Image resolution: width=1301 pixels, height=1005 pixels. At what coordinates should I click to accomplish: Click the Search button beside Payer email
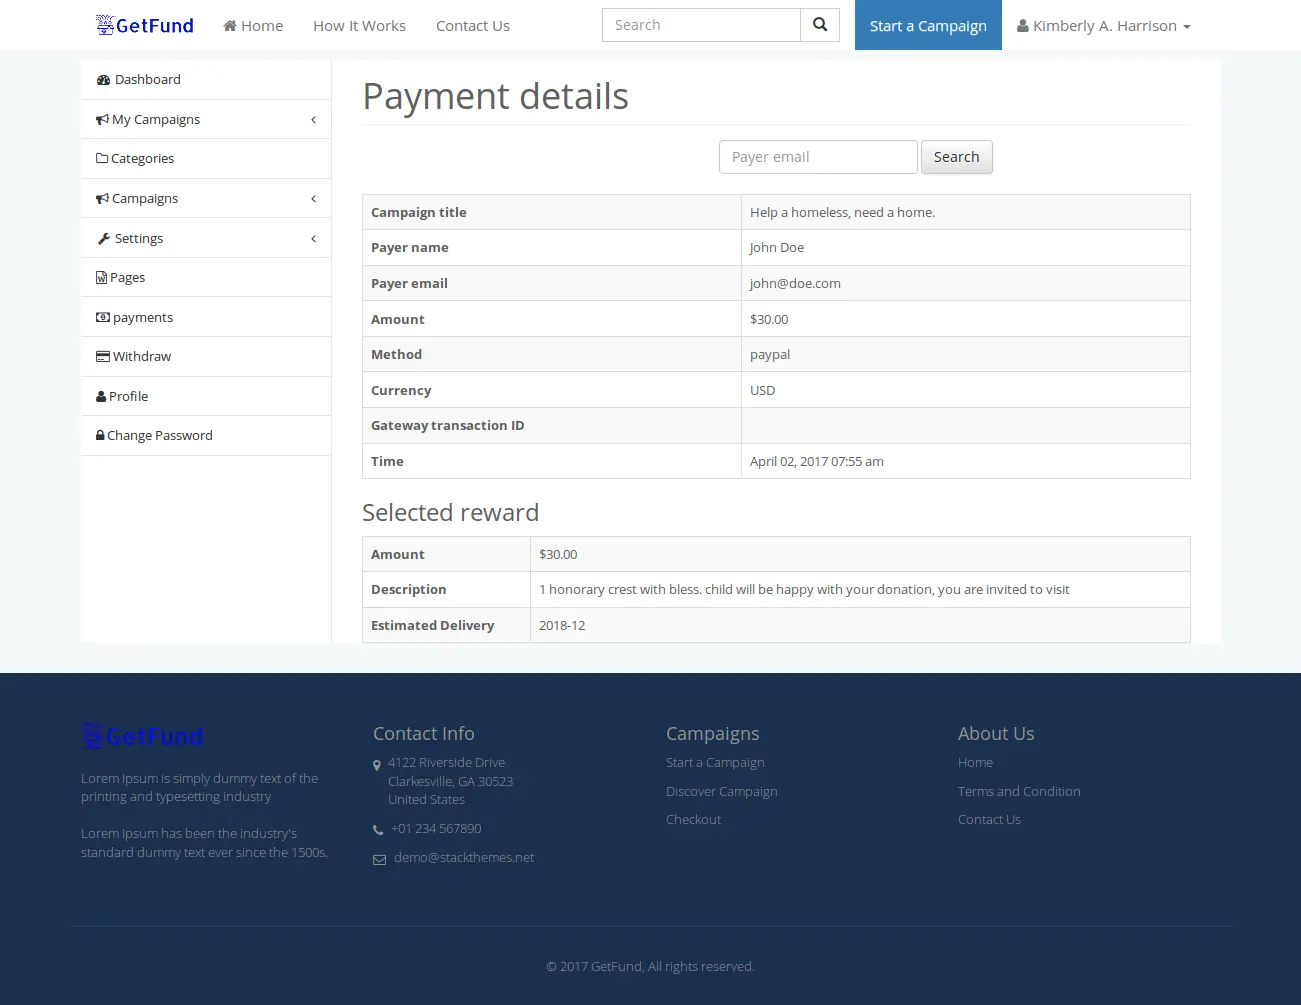[x=957, y=157]
